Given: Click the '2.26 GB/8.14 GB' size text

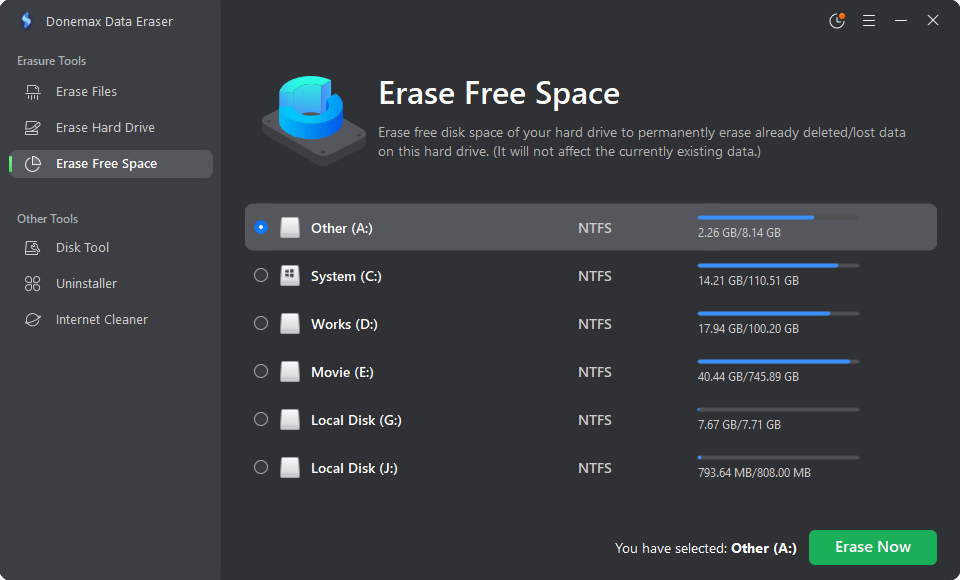Looking at the screenshot, I should coord(739,233).
